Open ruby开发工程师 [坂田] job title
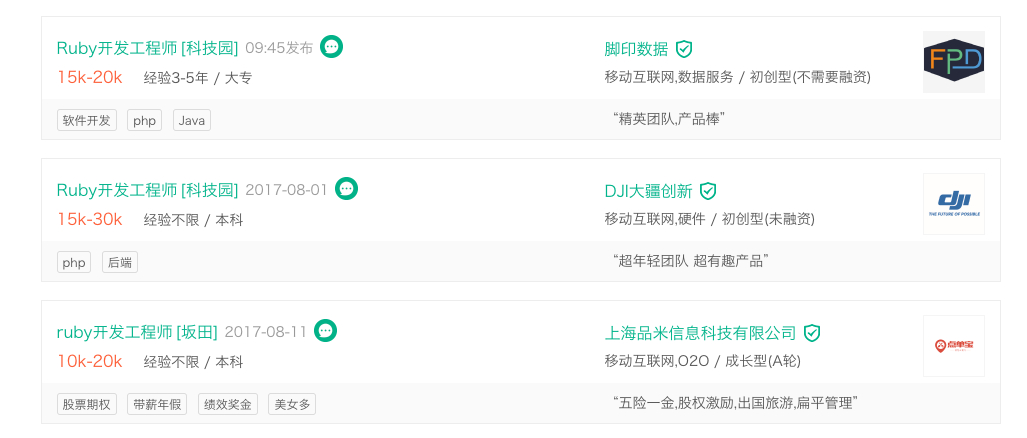Viewport: 1027px width, 438px height. [137, 332]
